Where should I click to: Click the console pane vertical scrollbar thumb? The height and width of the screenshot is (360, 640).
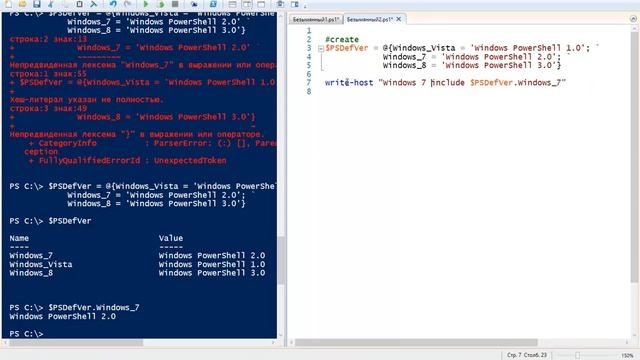(x=281, y=260)
